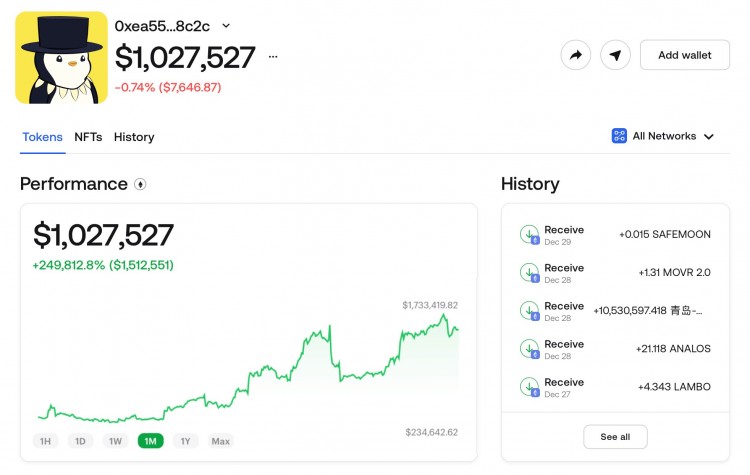
Task: Click the All Networks grid icon
Action: click(619, 136)
